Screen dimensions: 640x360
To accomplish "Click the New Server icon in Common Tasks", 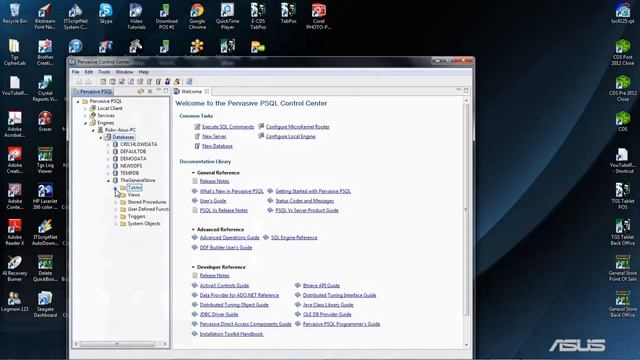I will pos(197,136).
